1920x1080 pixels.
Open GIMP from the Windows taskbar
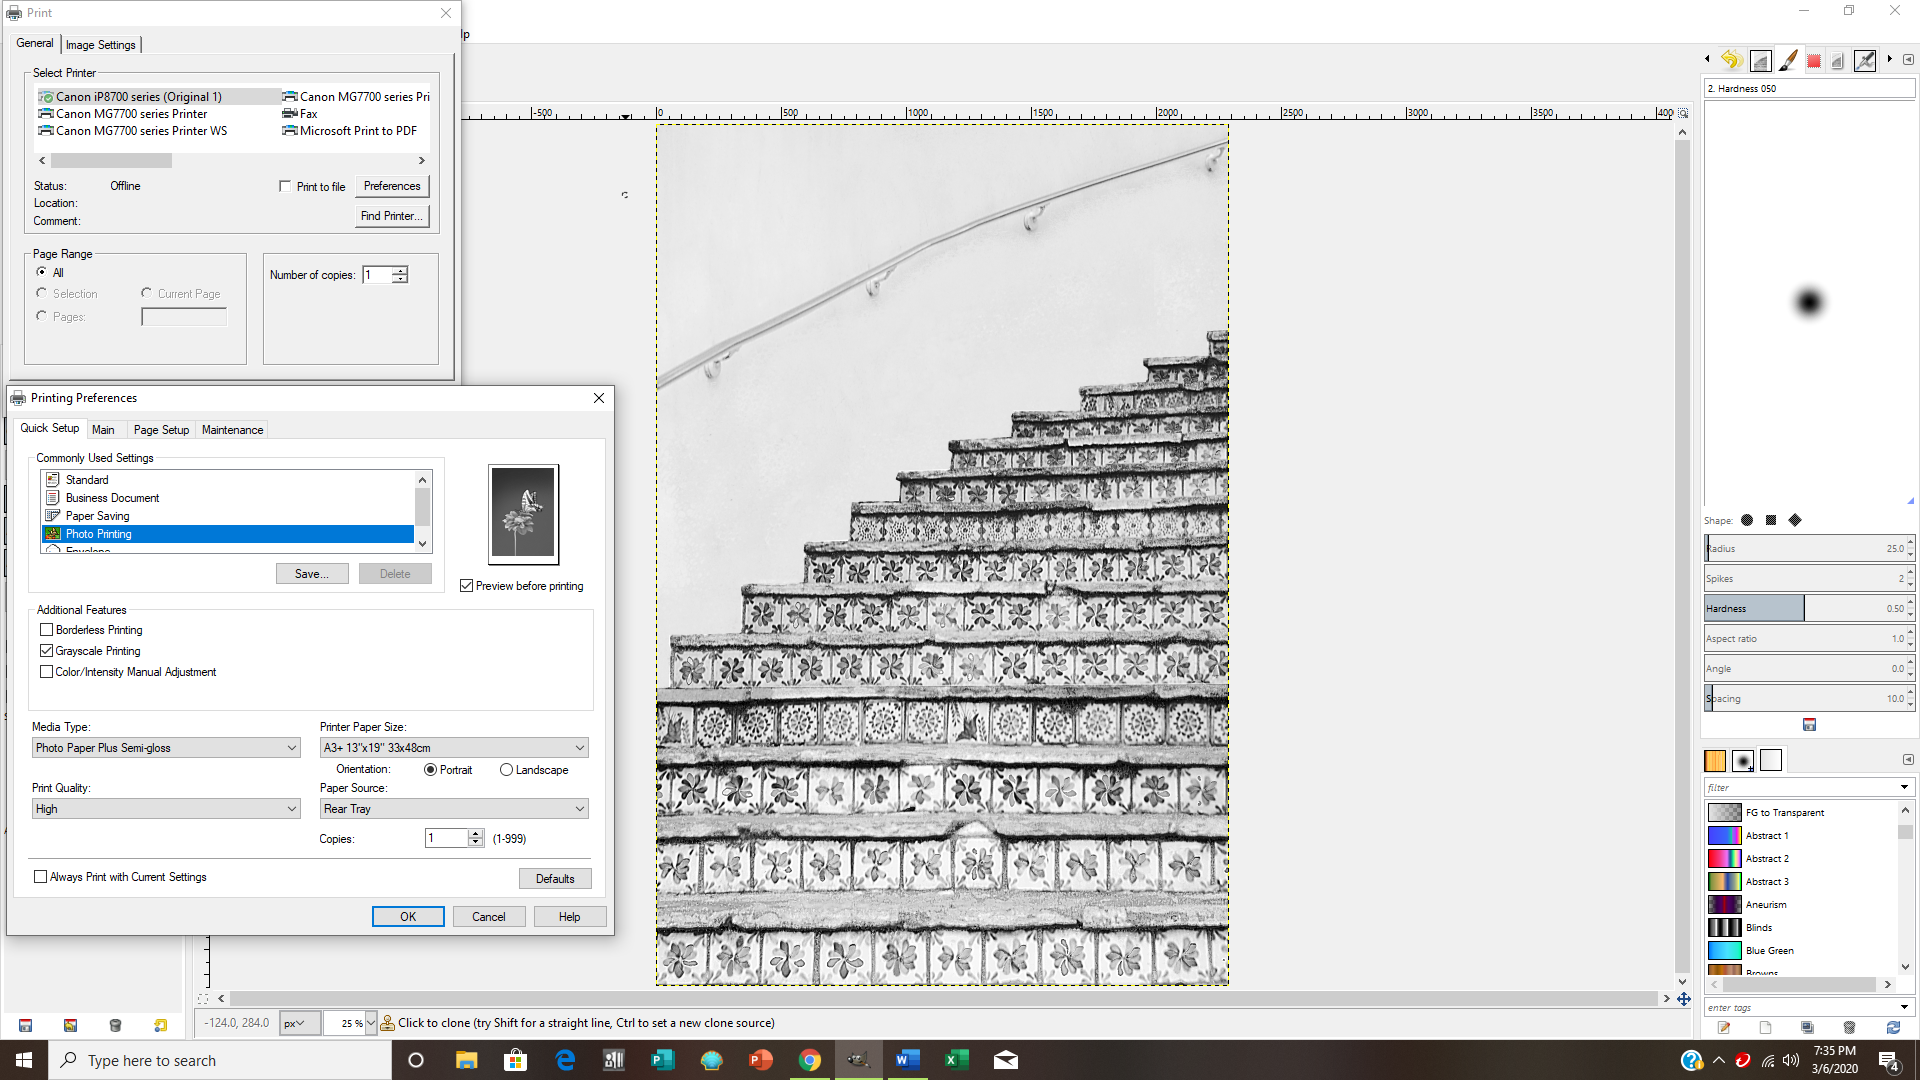[x=858, y=1060]
